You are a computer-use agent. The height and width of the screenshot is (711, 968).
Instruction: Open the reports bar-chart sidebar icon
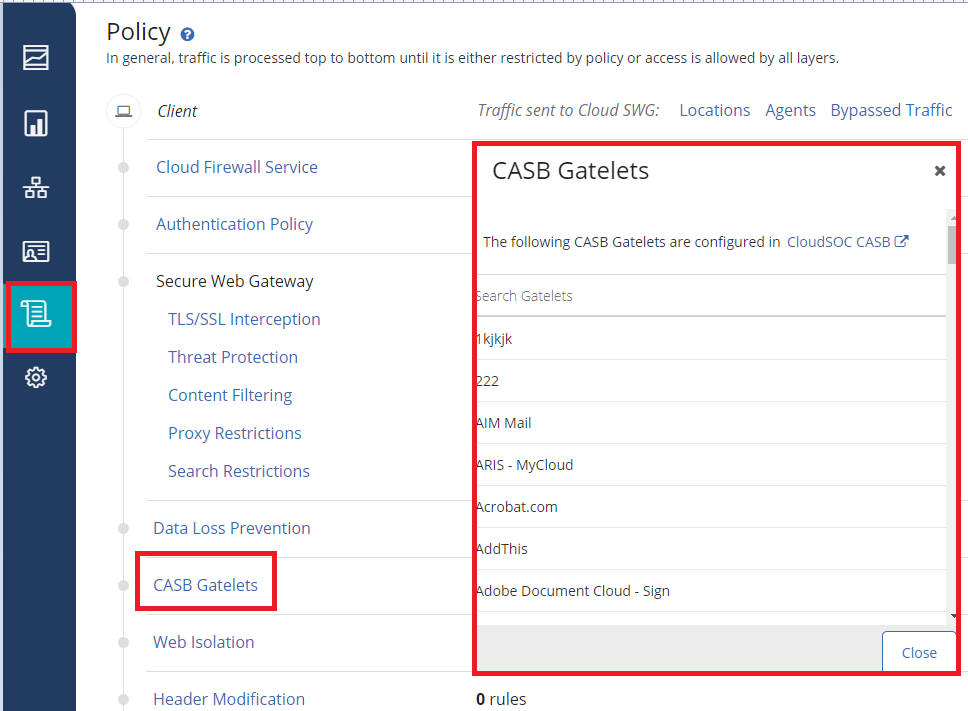tap(36, 123)
